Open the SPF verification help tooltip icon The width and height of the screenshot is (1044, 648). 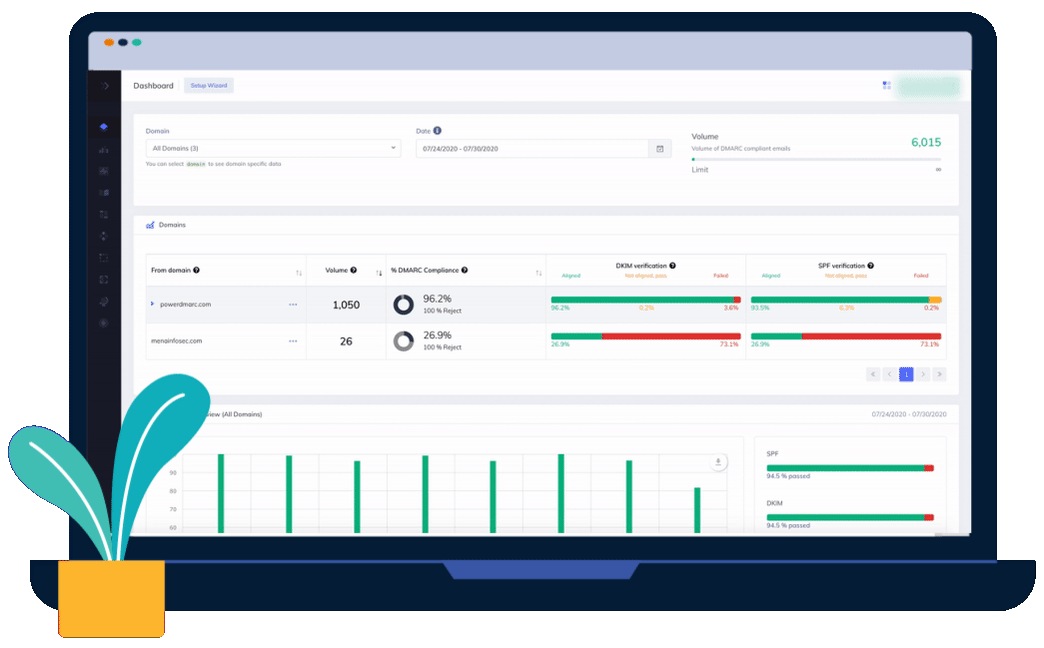click(x=871, y=263)
